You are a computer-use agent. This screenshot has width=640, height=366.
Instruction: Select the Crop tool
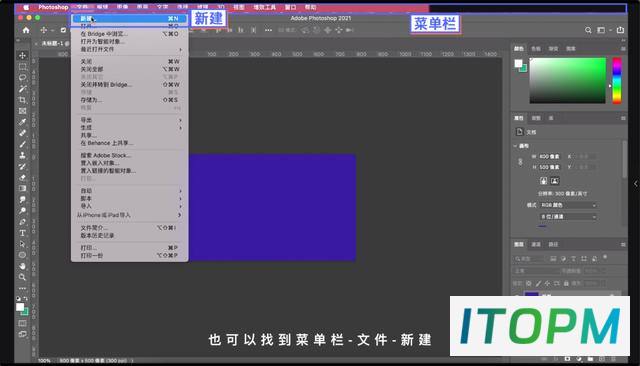22,100
